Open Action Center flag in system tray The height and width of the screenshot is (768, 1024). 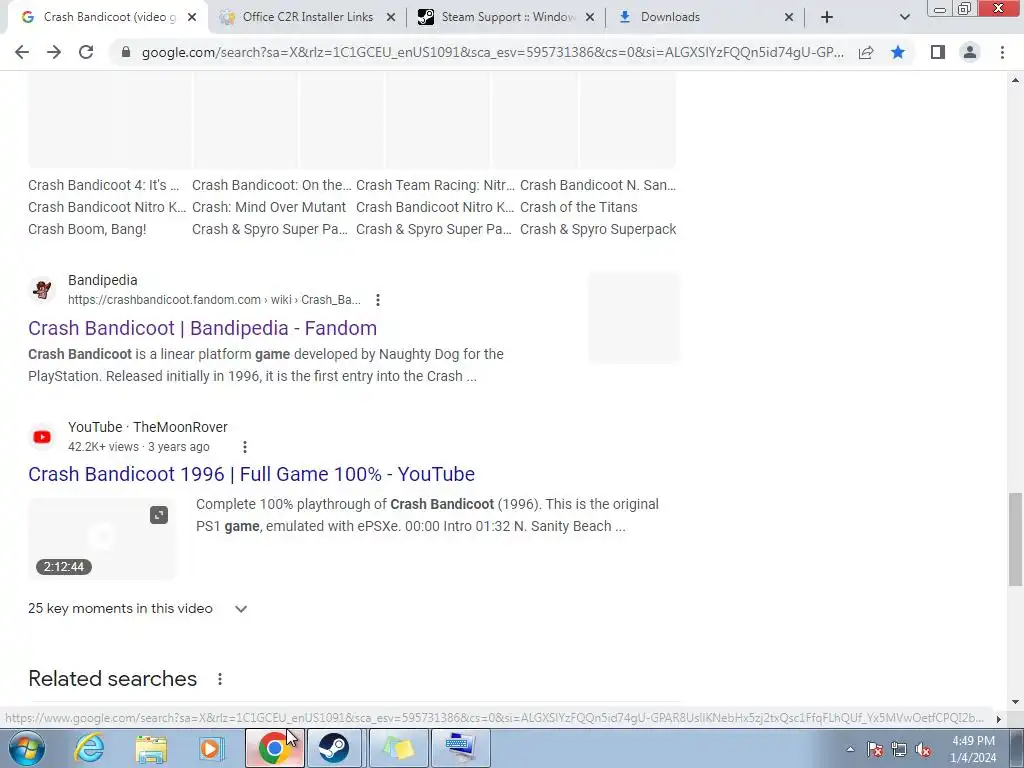tap(875, 750)
